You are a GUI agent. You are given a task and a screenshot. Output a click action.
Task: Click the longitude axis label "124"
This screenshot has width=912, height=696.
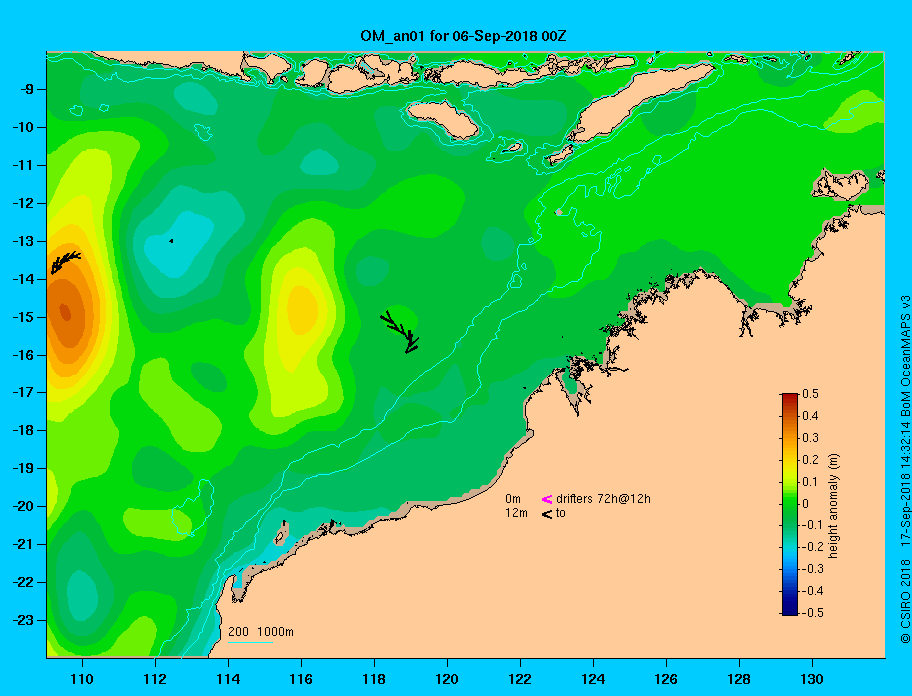point(593,679)
